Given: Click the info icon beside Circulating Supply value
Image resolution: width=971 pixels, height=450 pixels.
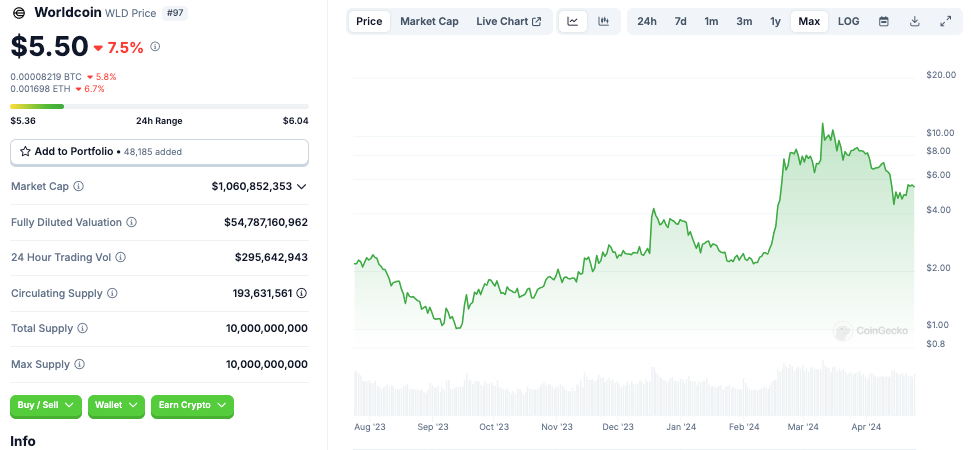Looking at the screenshot, I should [301, 293].
